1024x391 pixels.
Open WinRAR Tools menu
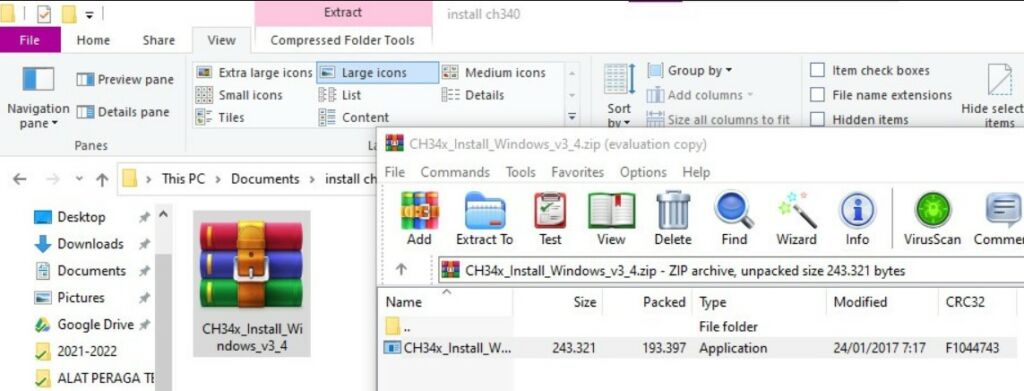[520, 172]
